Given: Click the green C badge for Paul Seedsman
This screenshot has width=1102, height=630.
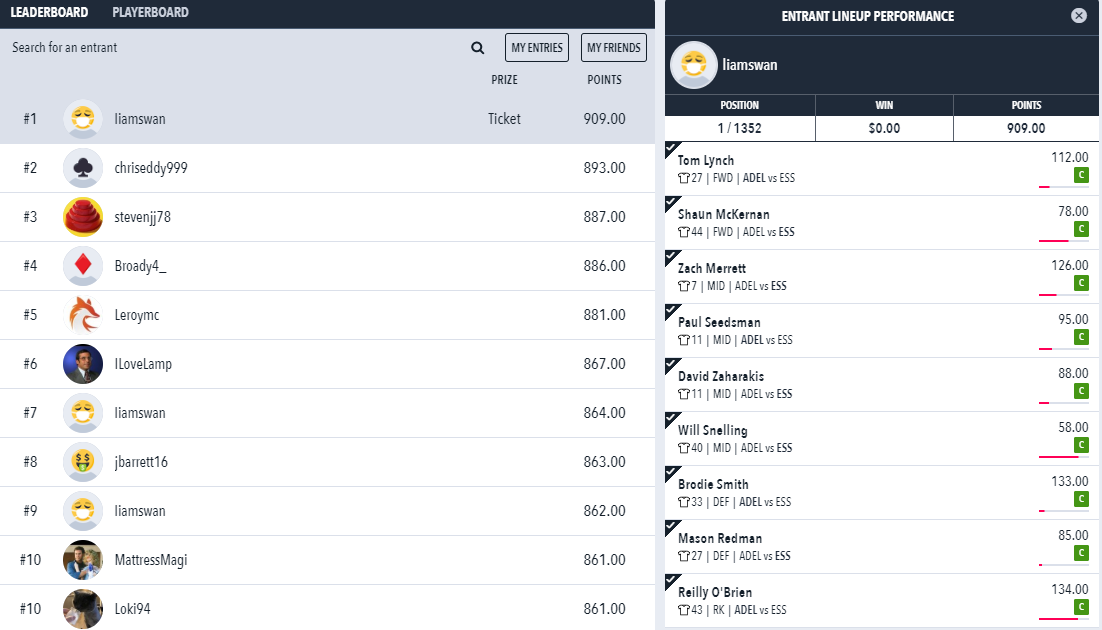Looking at the screenshot, I should (x=1082, y=338).
